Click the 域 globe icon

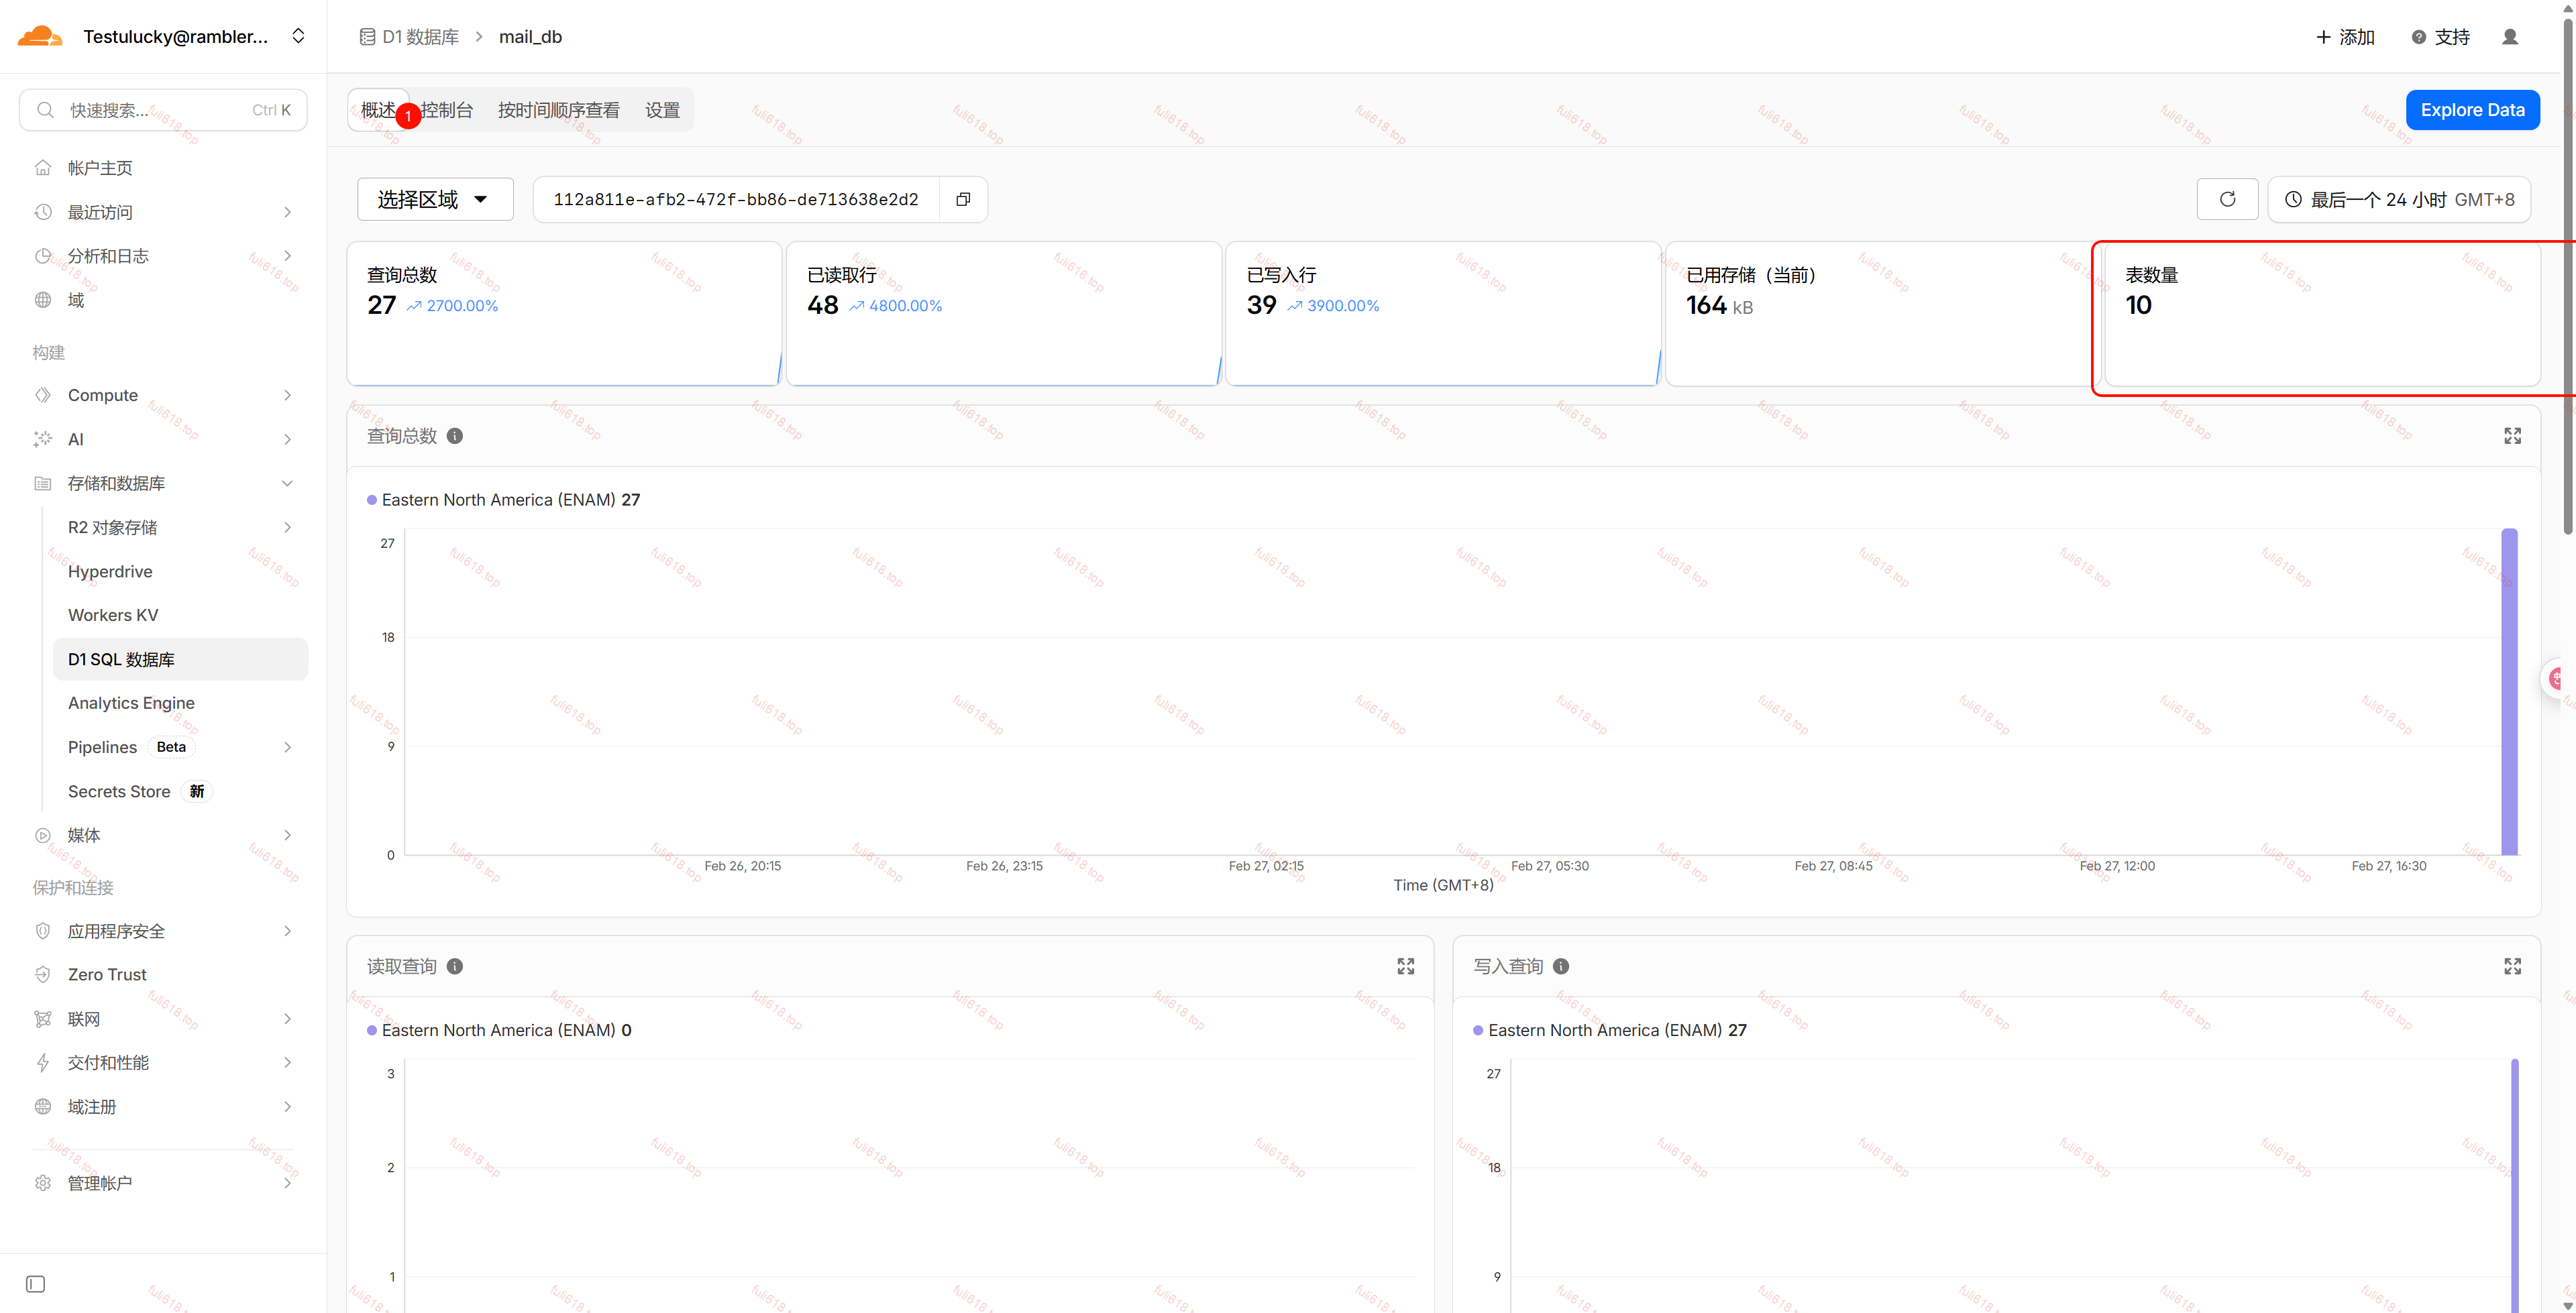point(43,300)
